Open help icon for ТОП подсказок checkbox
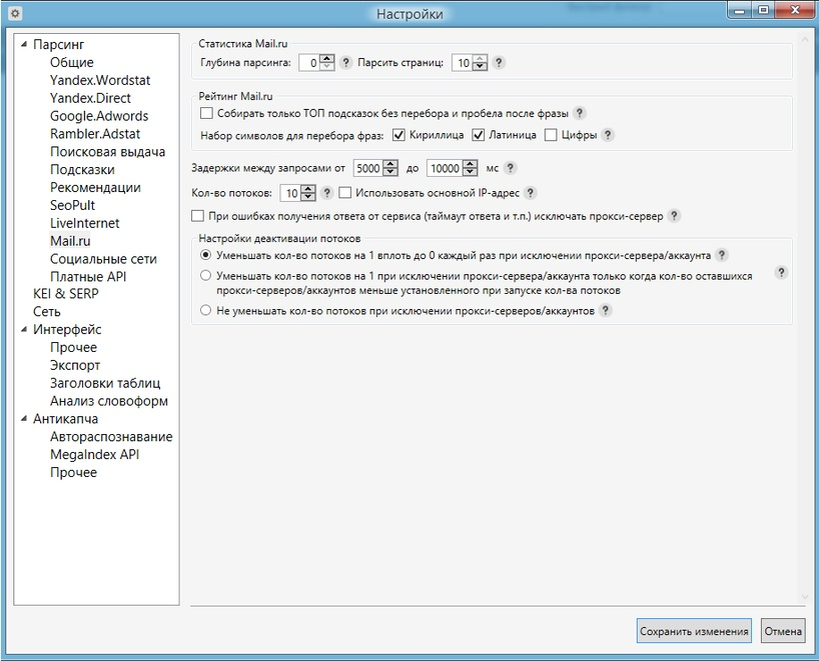The width and height of the screenshot is (819, 661). pos(579,113)
